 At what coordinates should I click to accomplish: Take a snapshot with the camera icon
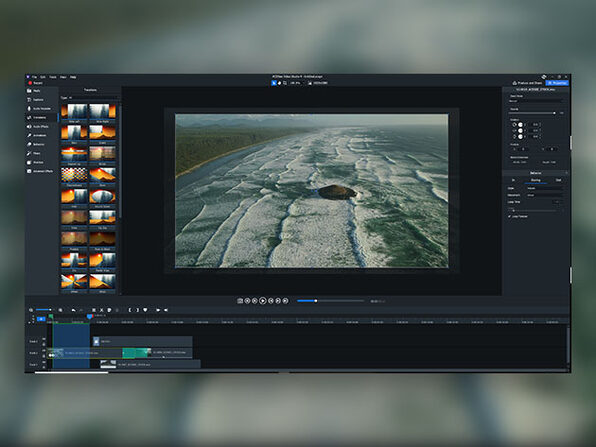point(240,301)
